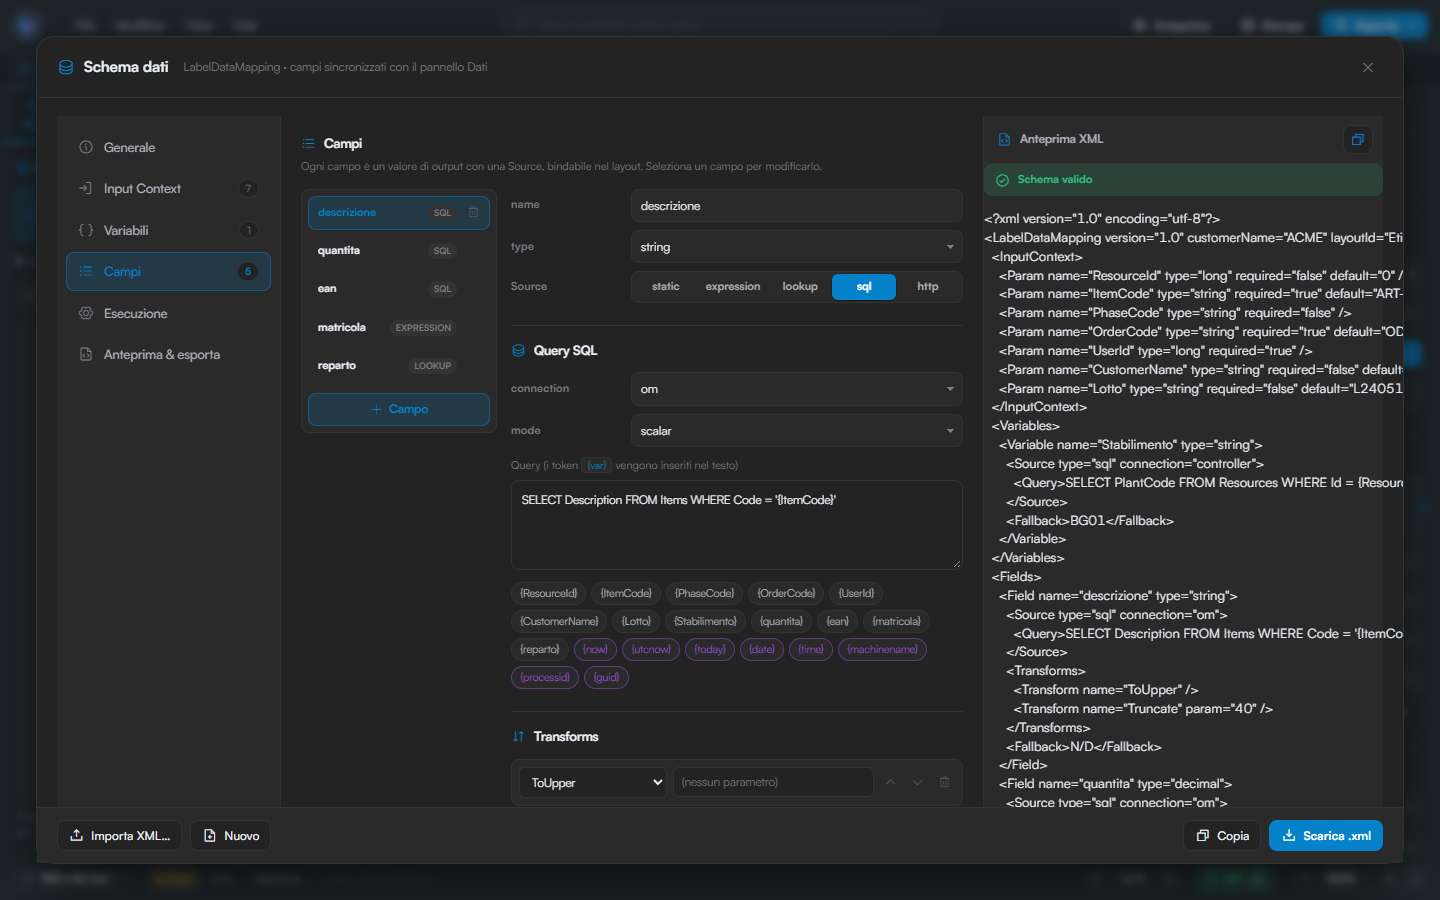Add a new field with + Campo
The image size is (1440, 900).
pos(399,409)
